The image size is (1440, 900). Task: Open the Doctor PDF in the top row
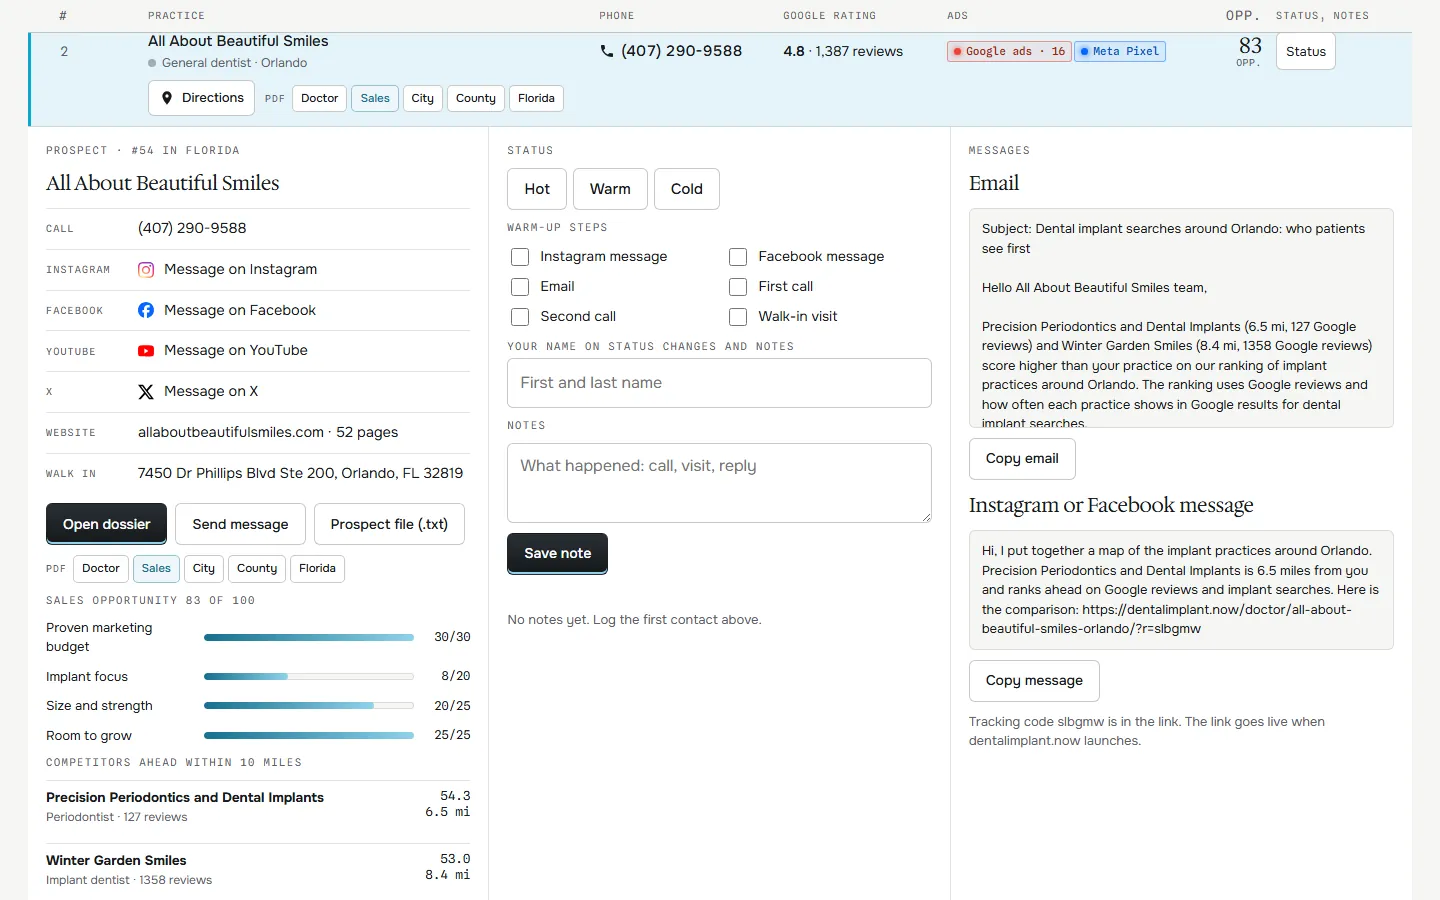(x=320, y=98)
